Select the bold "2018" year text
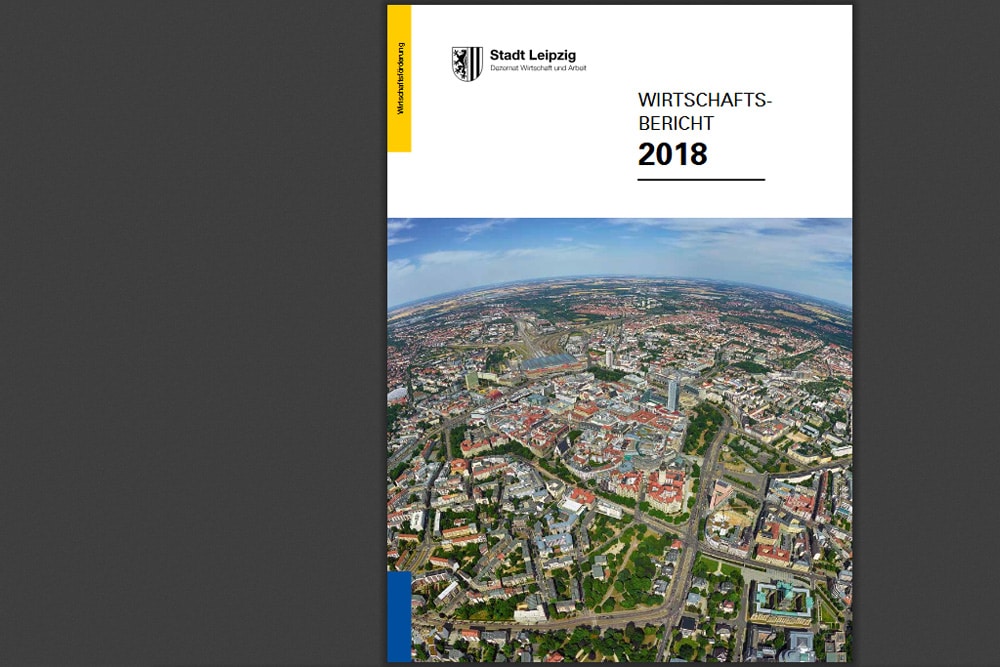This screenshot has height=667, width=1000. coord(672,154)
